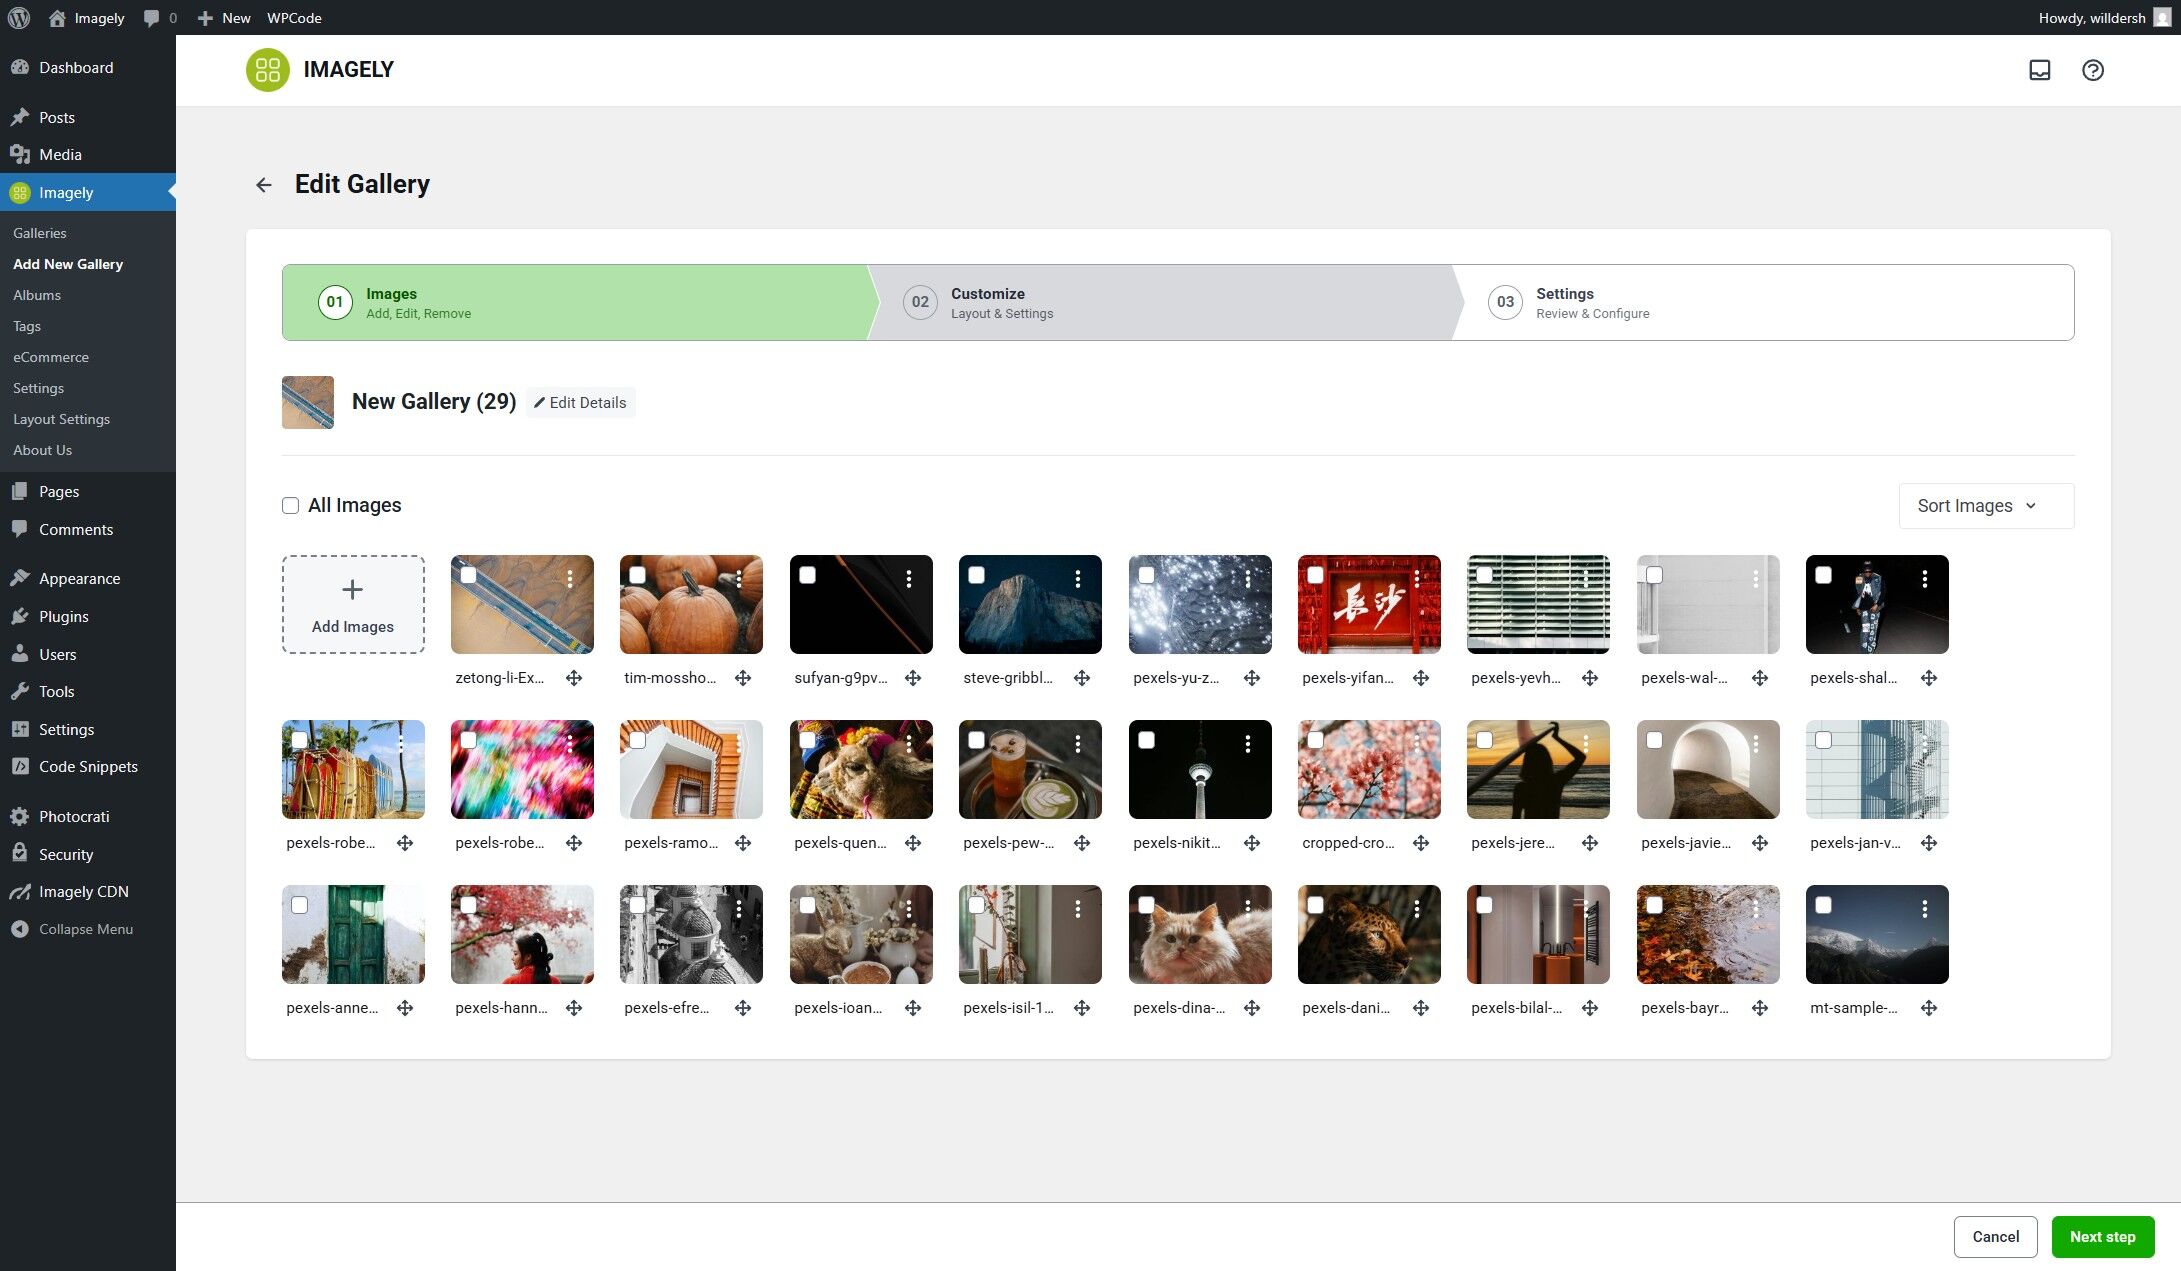Check the All Images checkbox

pyautogui.click(x=290, y=506)
